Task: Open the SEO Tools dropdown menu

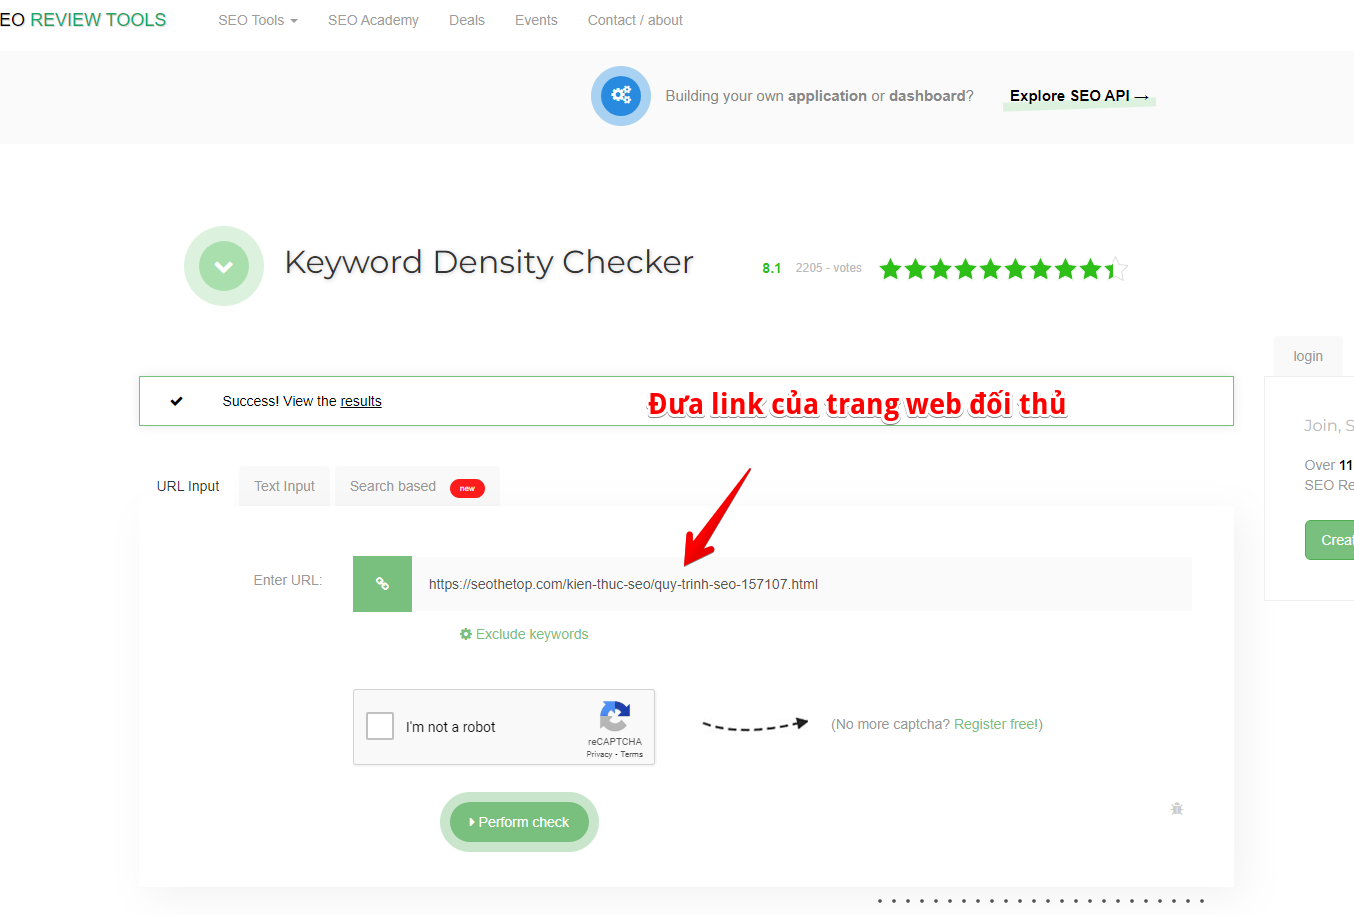Action: point(257,19)
